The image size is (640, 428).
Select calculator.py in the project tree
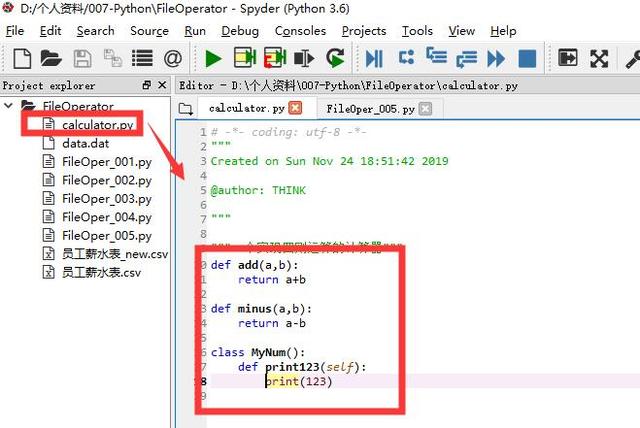(98, 125)
